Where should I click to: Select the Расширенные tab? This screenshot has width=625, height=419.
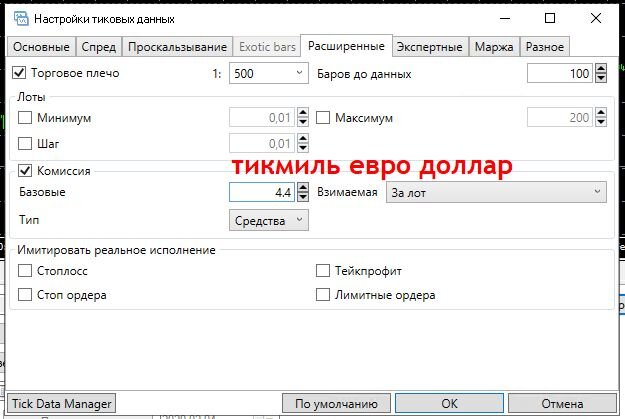[x=346, y=46]
